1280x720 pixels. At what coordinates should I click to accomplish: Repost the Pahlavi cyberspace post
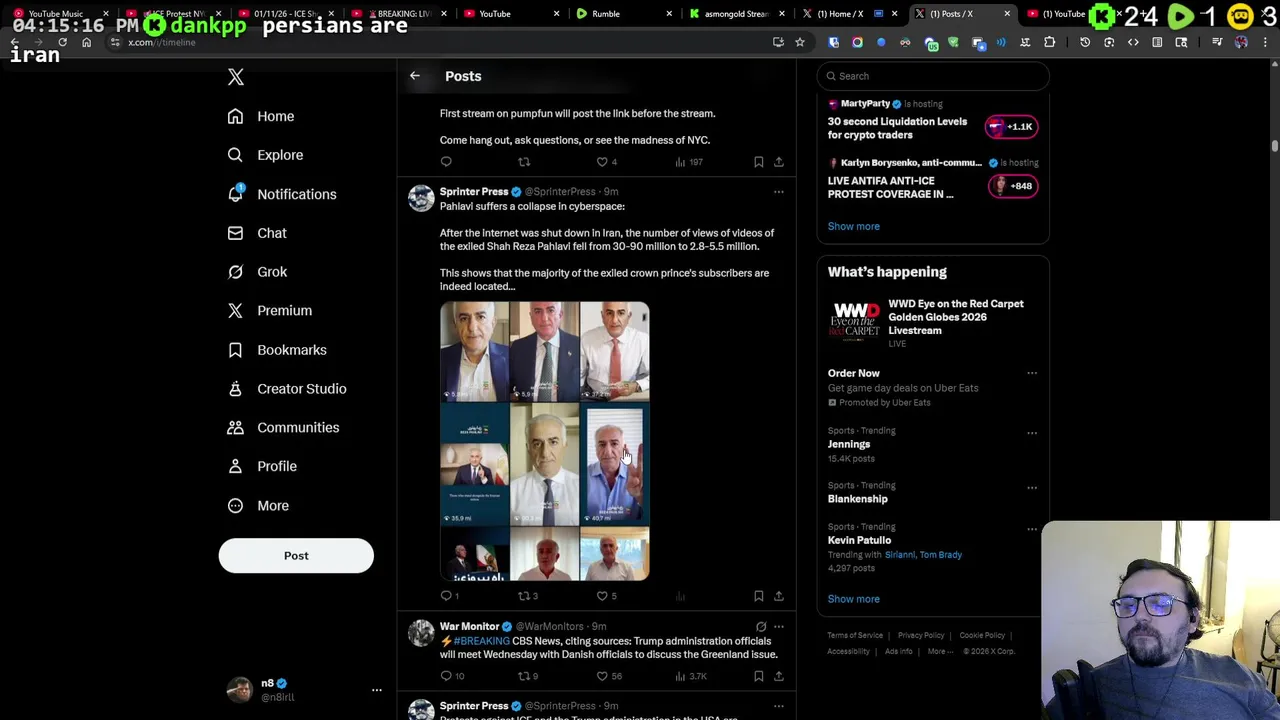528,596
